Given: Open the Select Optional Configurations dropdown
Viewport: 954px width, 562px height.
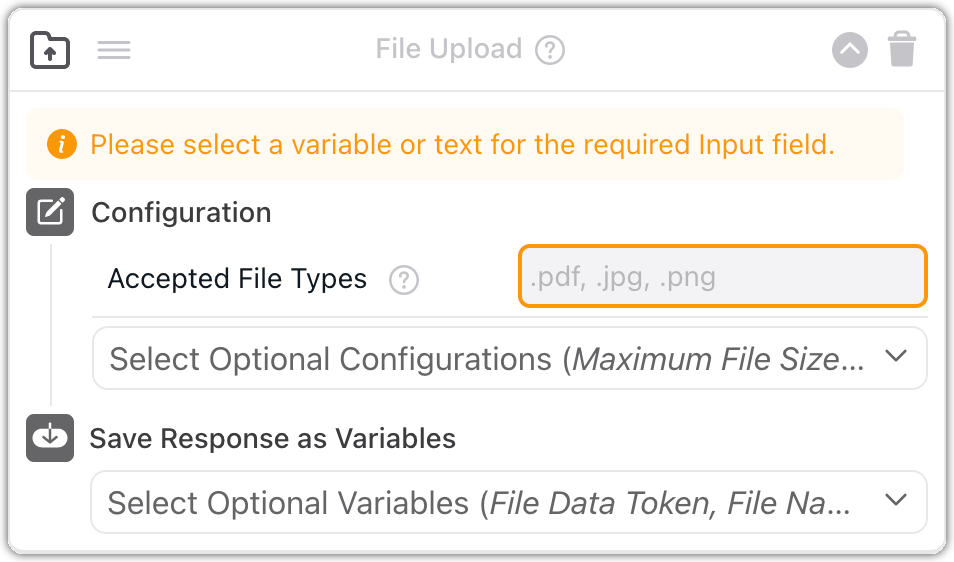Looking at the screenshot, I should (488, 358).
